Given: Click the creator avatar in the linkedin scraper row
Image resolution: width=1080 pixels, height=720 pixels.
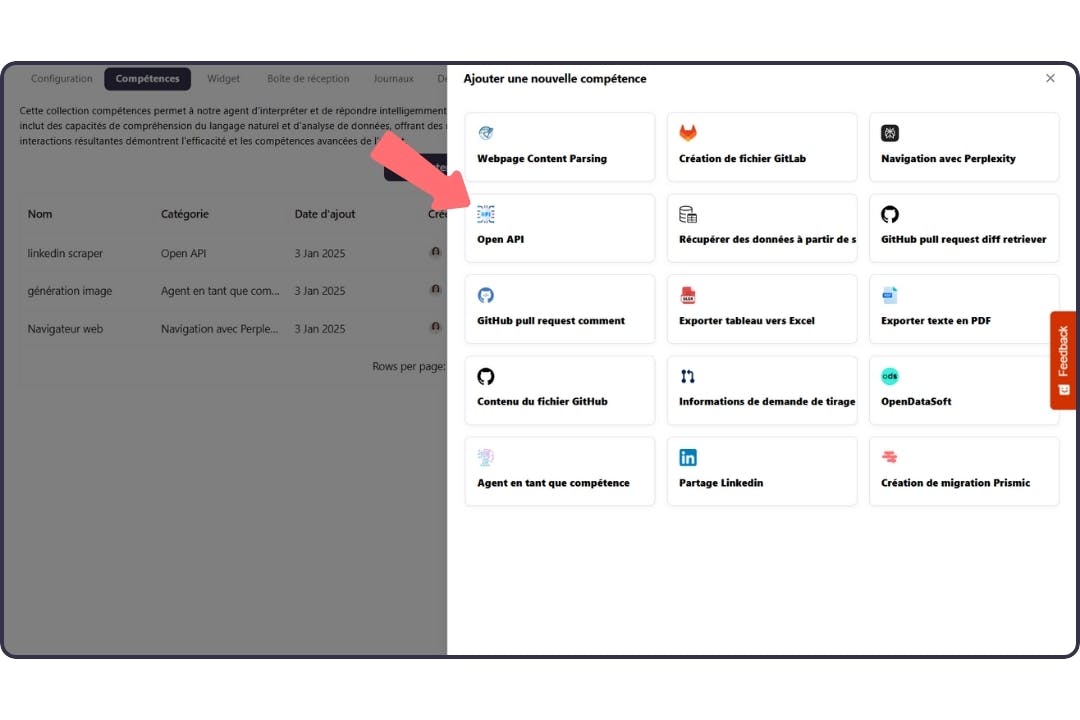Looking at the screenshot, I should 435,252.
